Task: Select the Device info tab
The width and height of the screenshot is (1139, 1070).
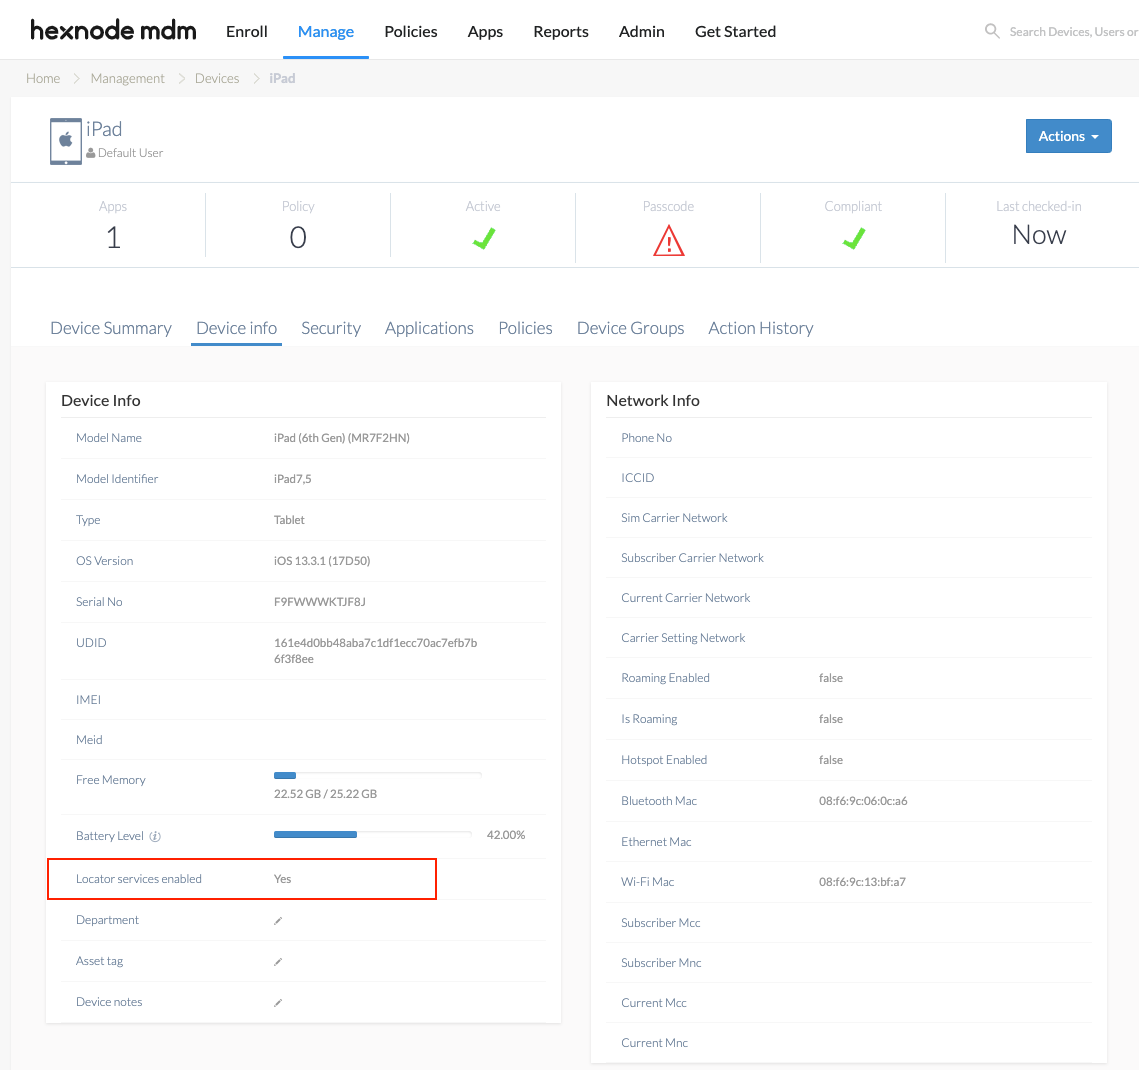Action: pos(237,328)
